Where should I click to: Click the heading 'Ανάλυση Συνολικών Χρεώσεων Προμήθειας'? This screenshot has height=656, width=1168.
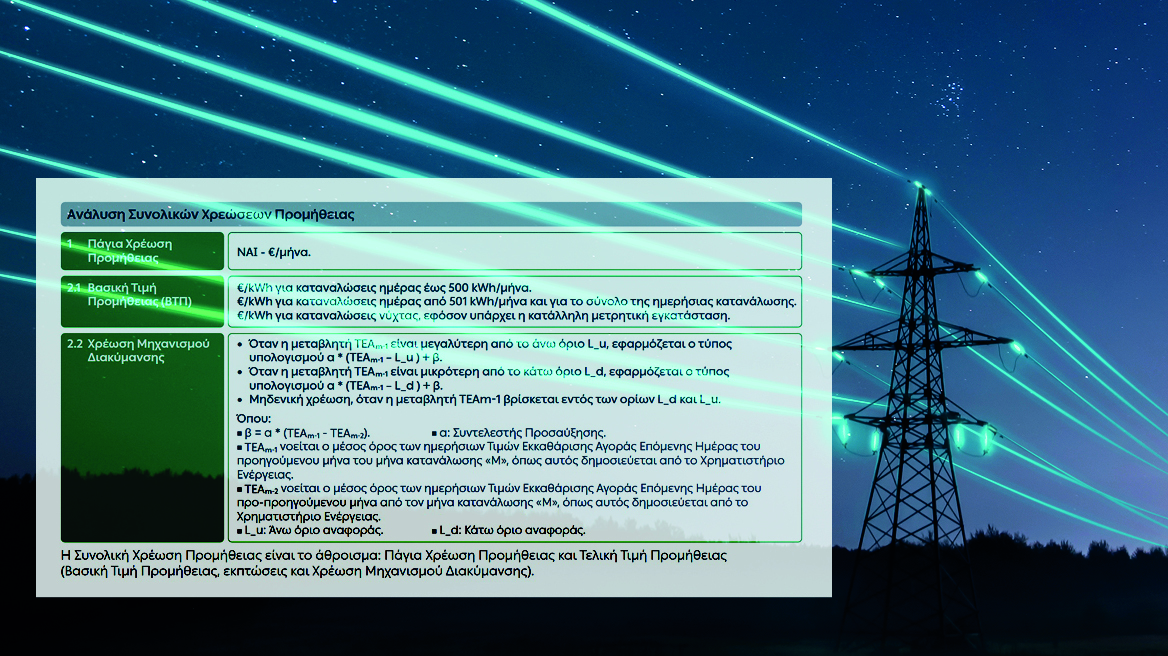click(x=210, y=214)
